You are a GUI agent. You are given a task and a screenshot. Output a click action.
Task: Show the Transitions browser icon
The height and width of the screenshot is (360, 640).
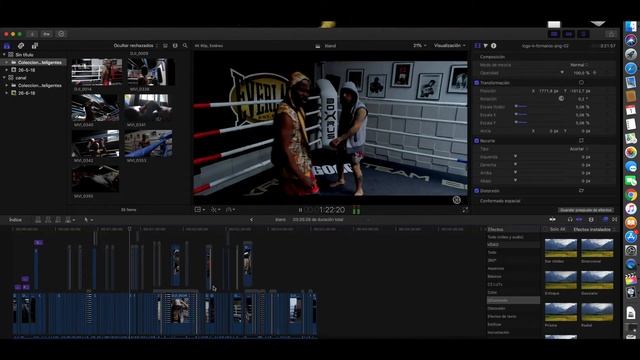click(615, 220)
